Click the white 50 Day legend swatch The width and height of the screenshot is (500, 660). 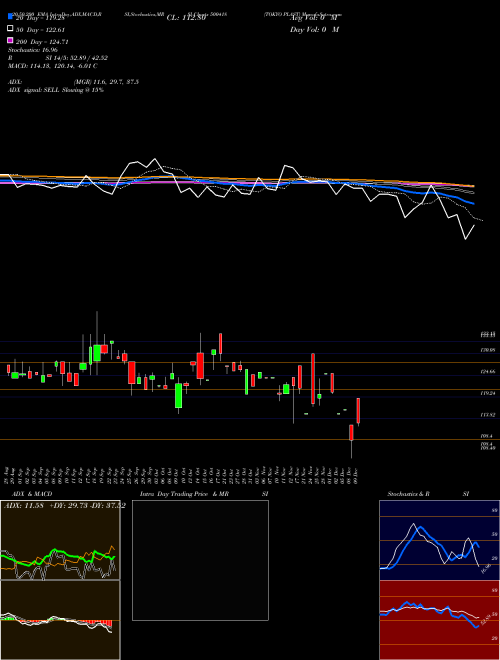(11, 29)
